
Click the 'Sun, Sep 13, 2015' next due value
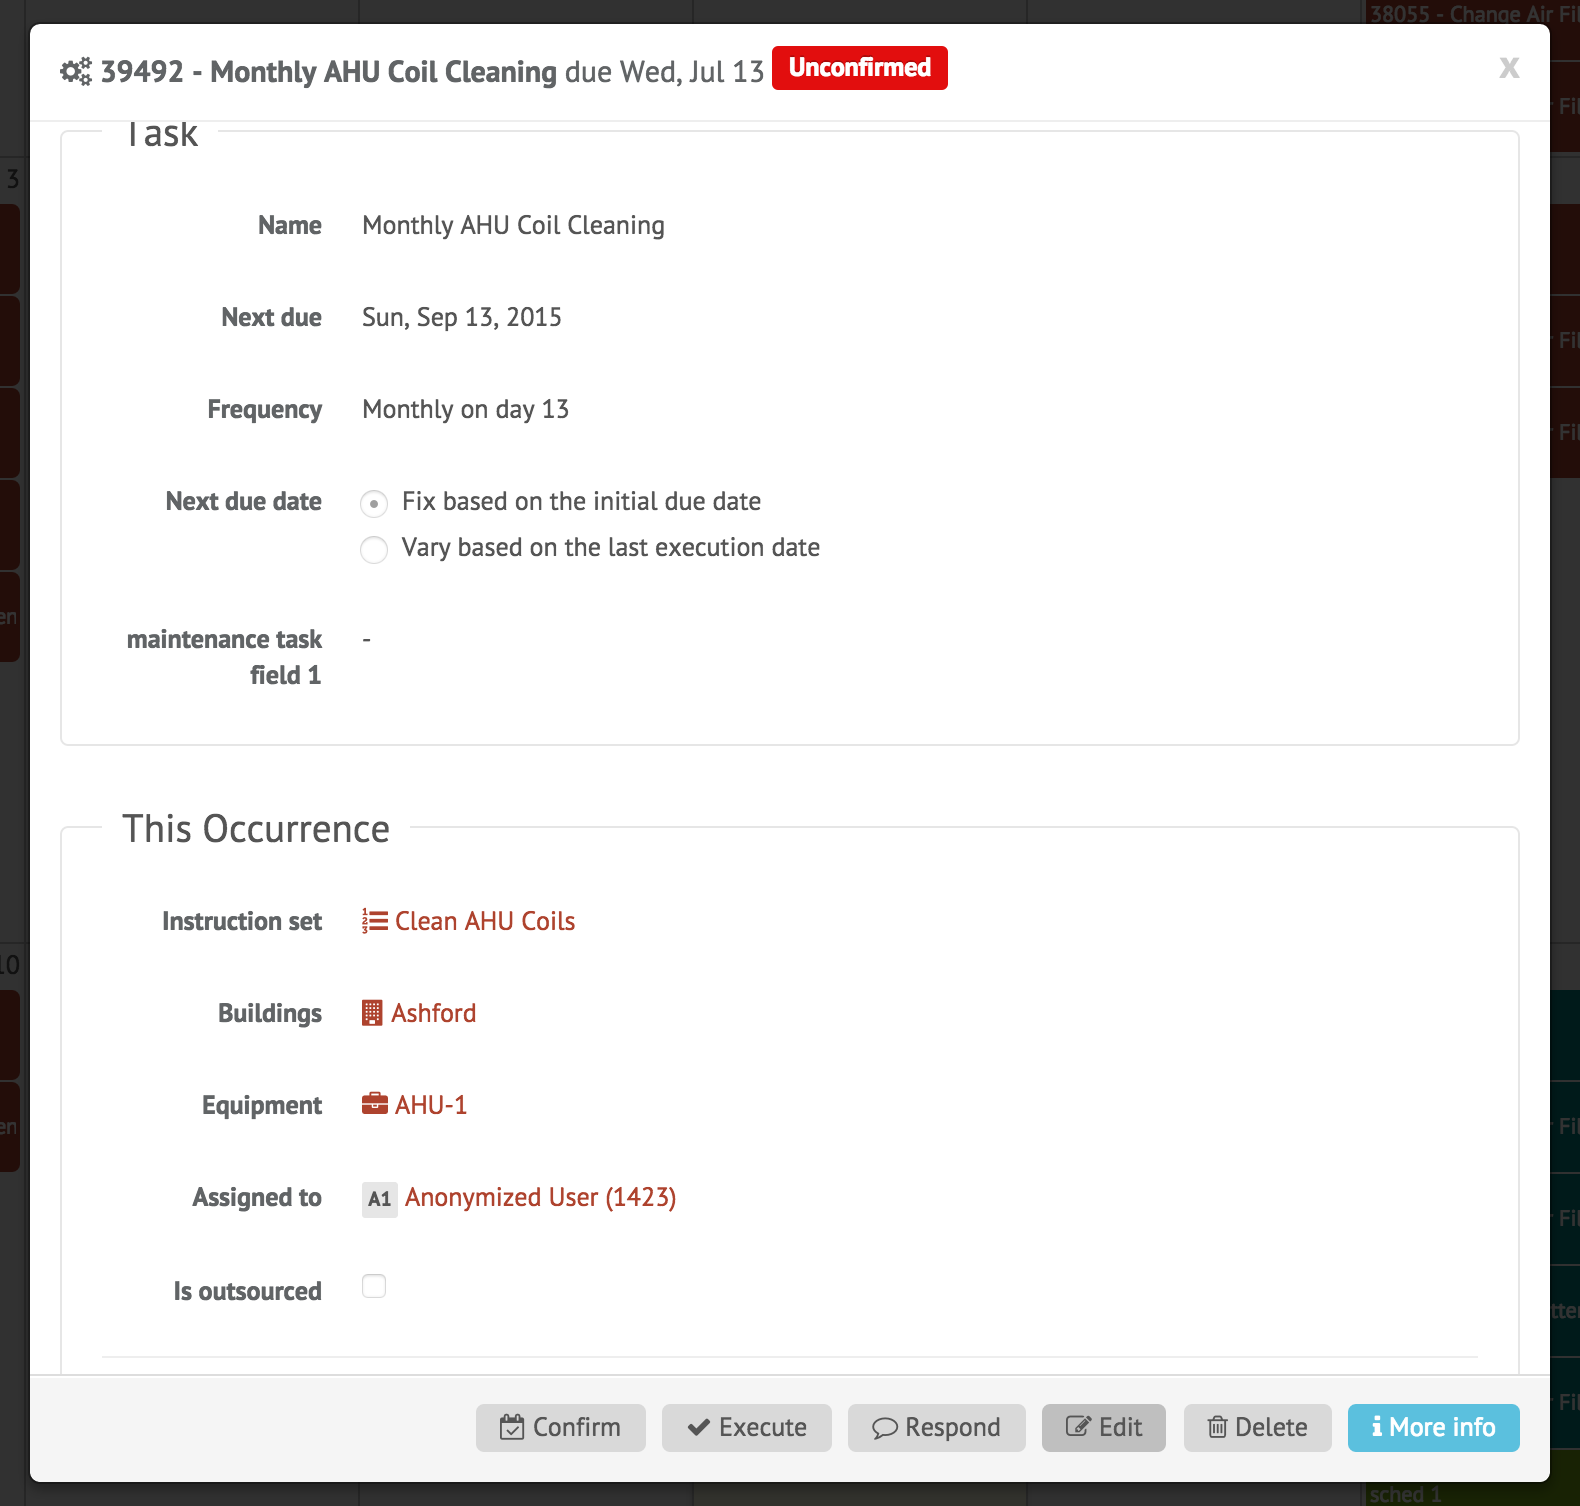(x=462, y=318)
